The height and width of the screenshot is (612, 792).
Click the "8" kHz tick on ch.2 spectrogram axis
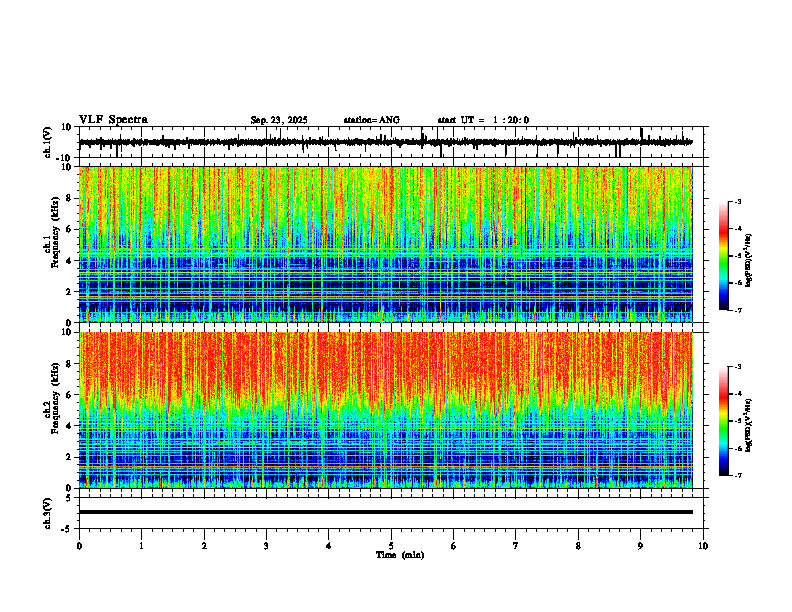(x=70, y=364)
